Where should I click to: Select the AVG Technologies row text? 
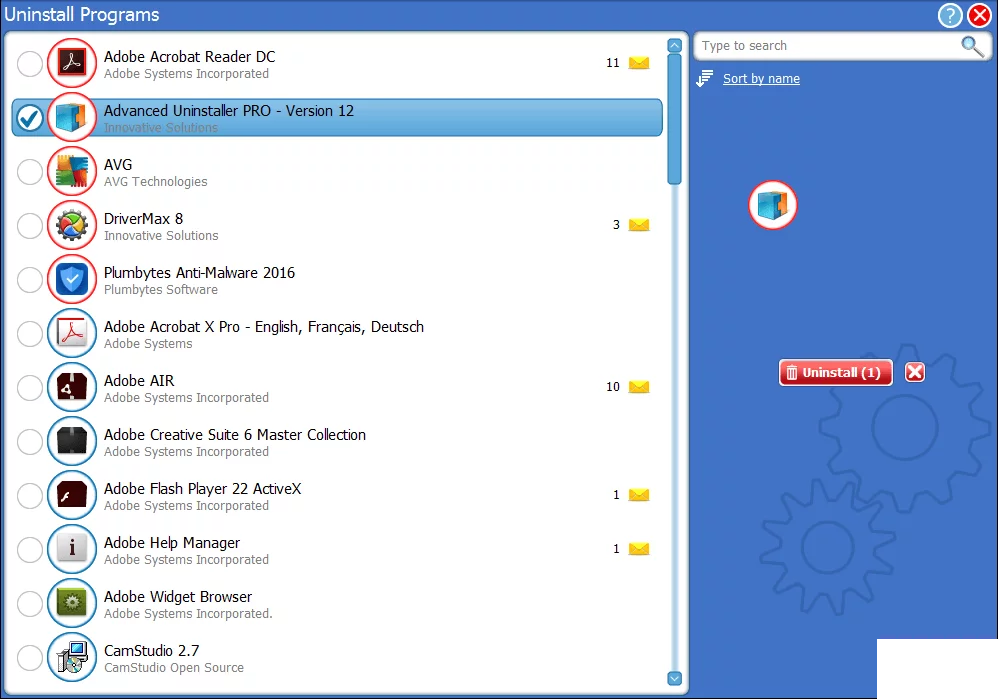(155, 181)
